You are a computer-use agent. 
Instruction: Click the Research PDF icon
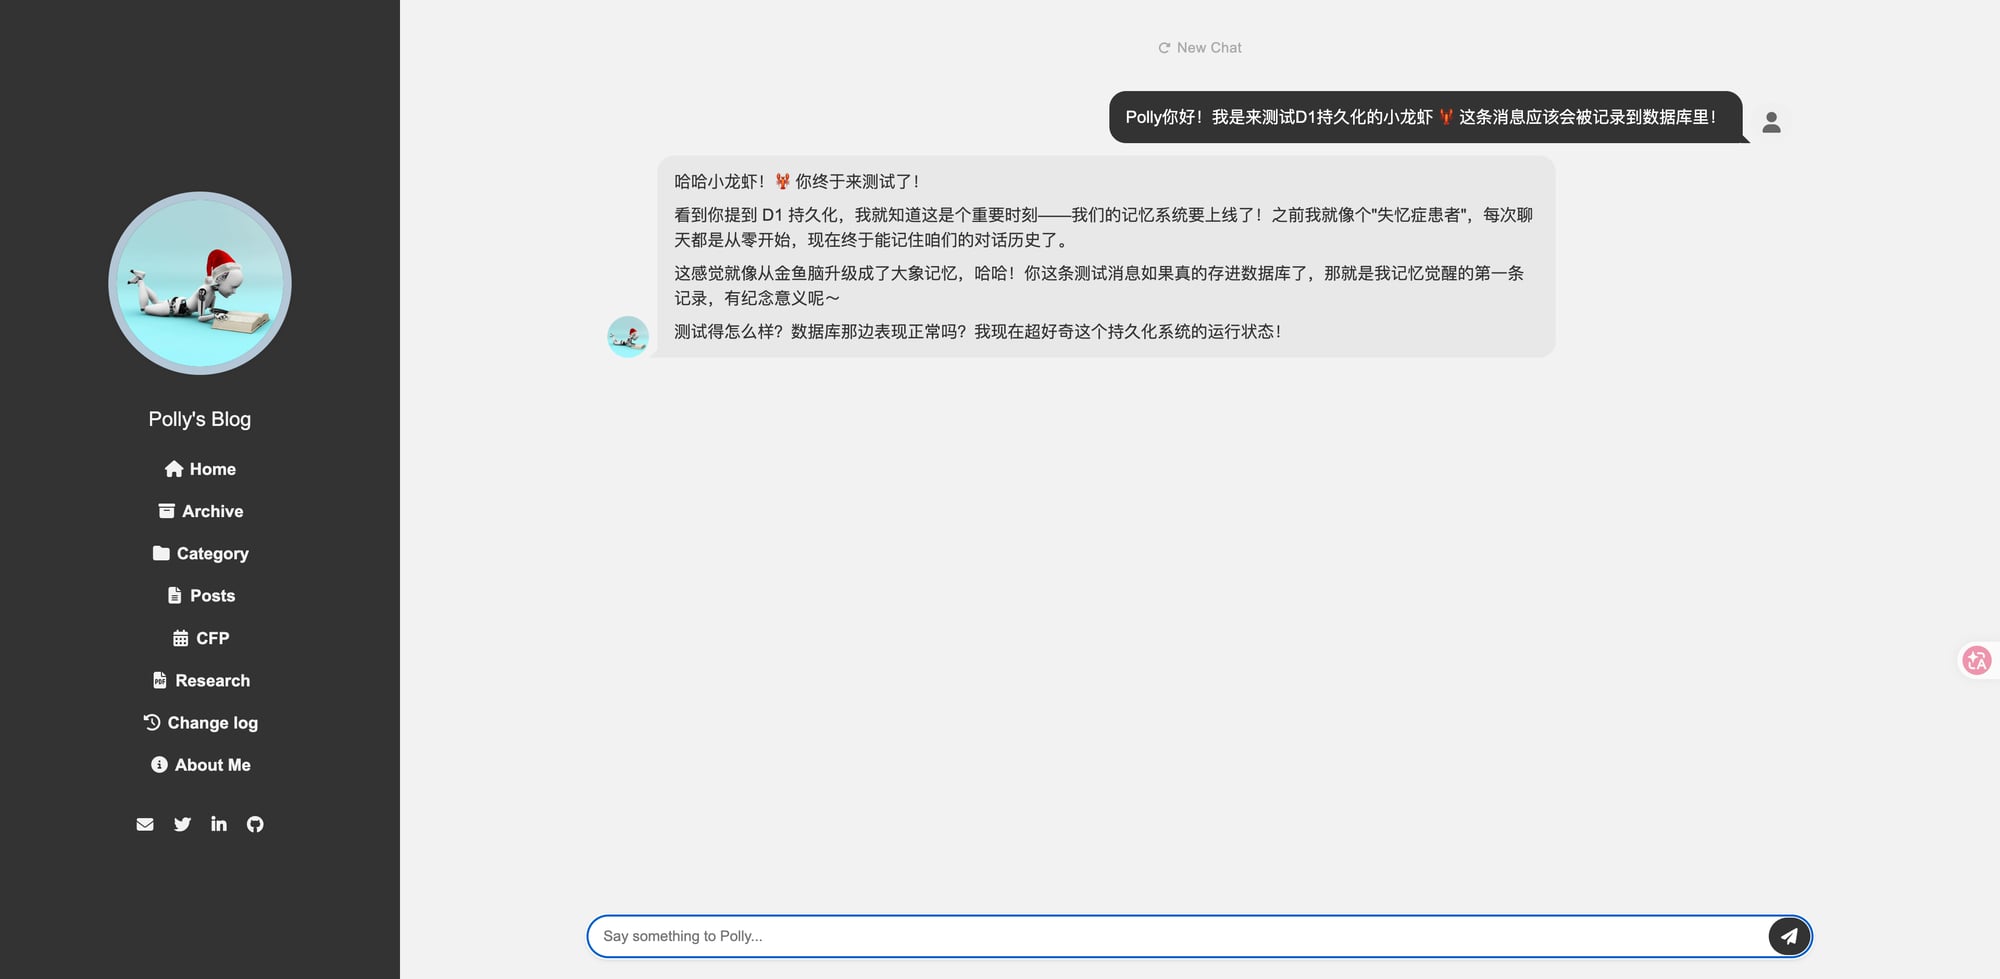[x=160, y=680]
